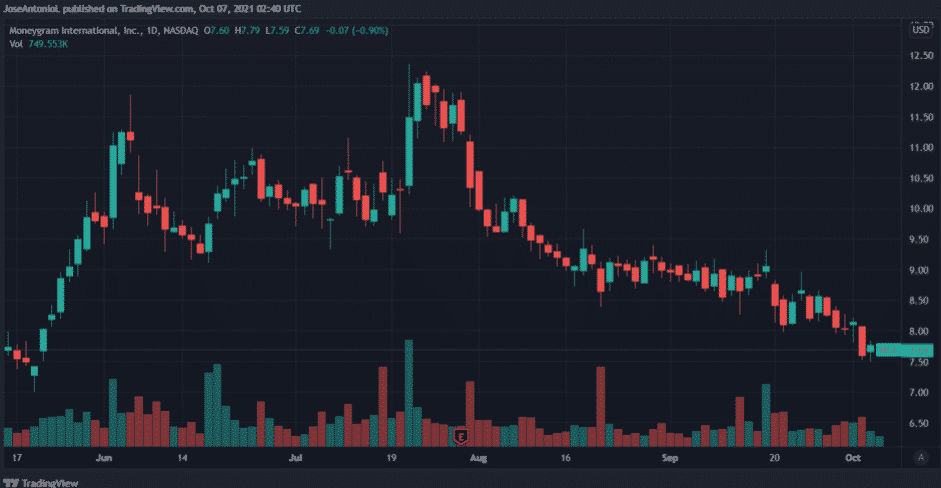Screen dimensions: 941x488
Task: Click the 12.00 price axis label
Action: pyautogui.click(x=921, y=86)
